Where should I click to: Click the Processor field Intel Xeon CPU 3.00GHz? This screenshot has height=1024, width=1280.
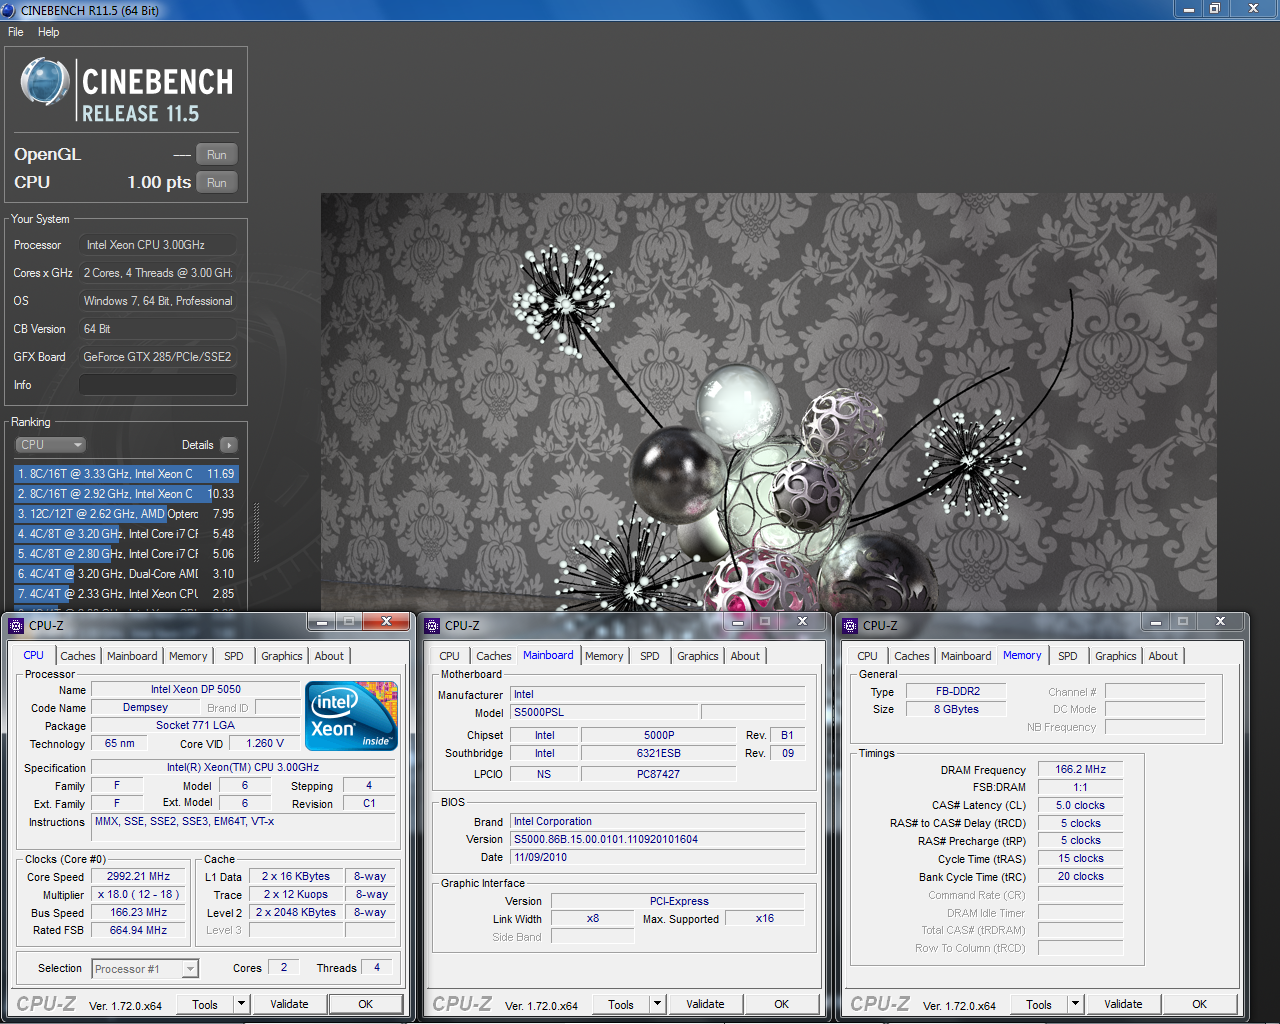[x=158, y=245]
